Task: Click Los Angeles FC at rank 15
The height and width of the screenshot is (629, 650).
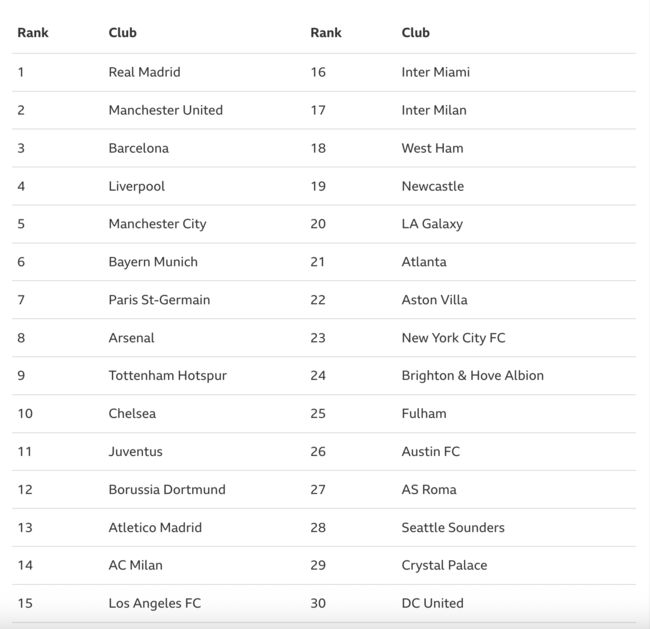Action: click(154, 604)
